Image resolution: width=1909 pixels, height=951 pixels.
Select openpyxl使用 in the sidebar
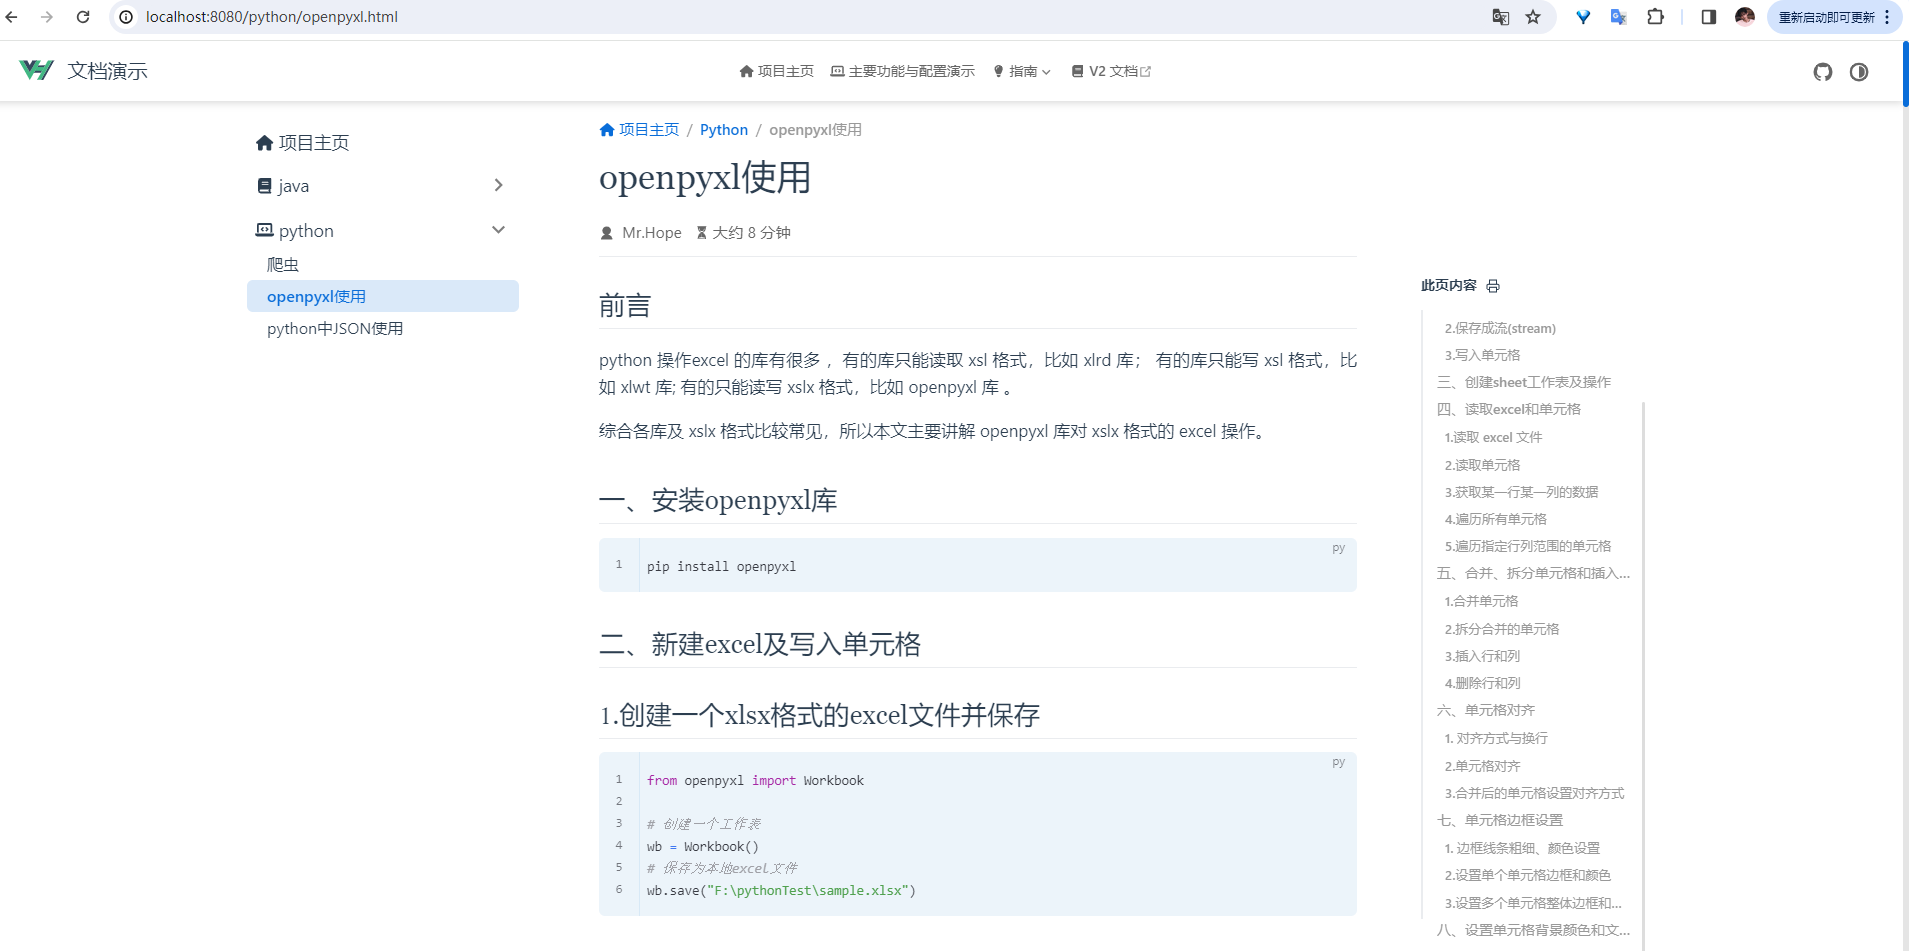point(382,296)
